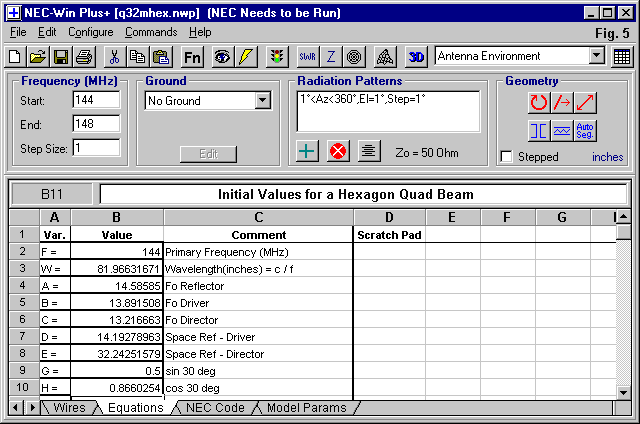Add a radiation pattern with plus button
This screenshot has width=640, height=424.
point(309,151)
